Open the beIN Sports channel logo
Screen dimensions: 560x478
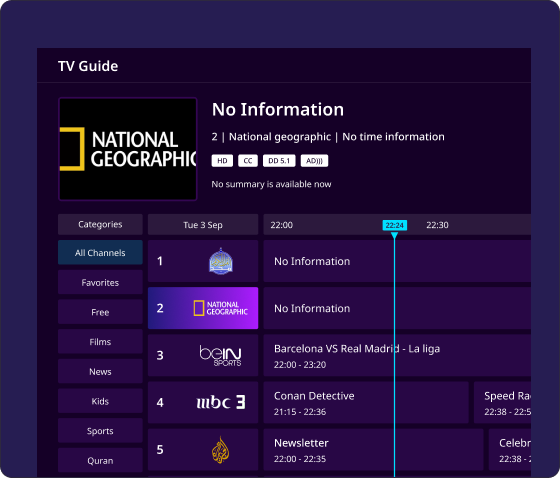[220, 355]
